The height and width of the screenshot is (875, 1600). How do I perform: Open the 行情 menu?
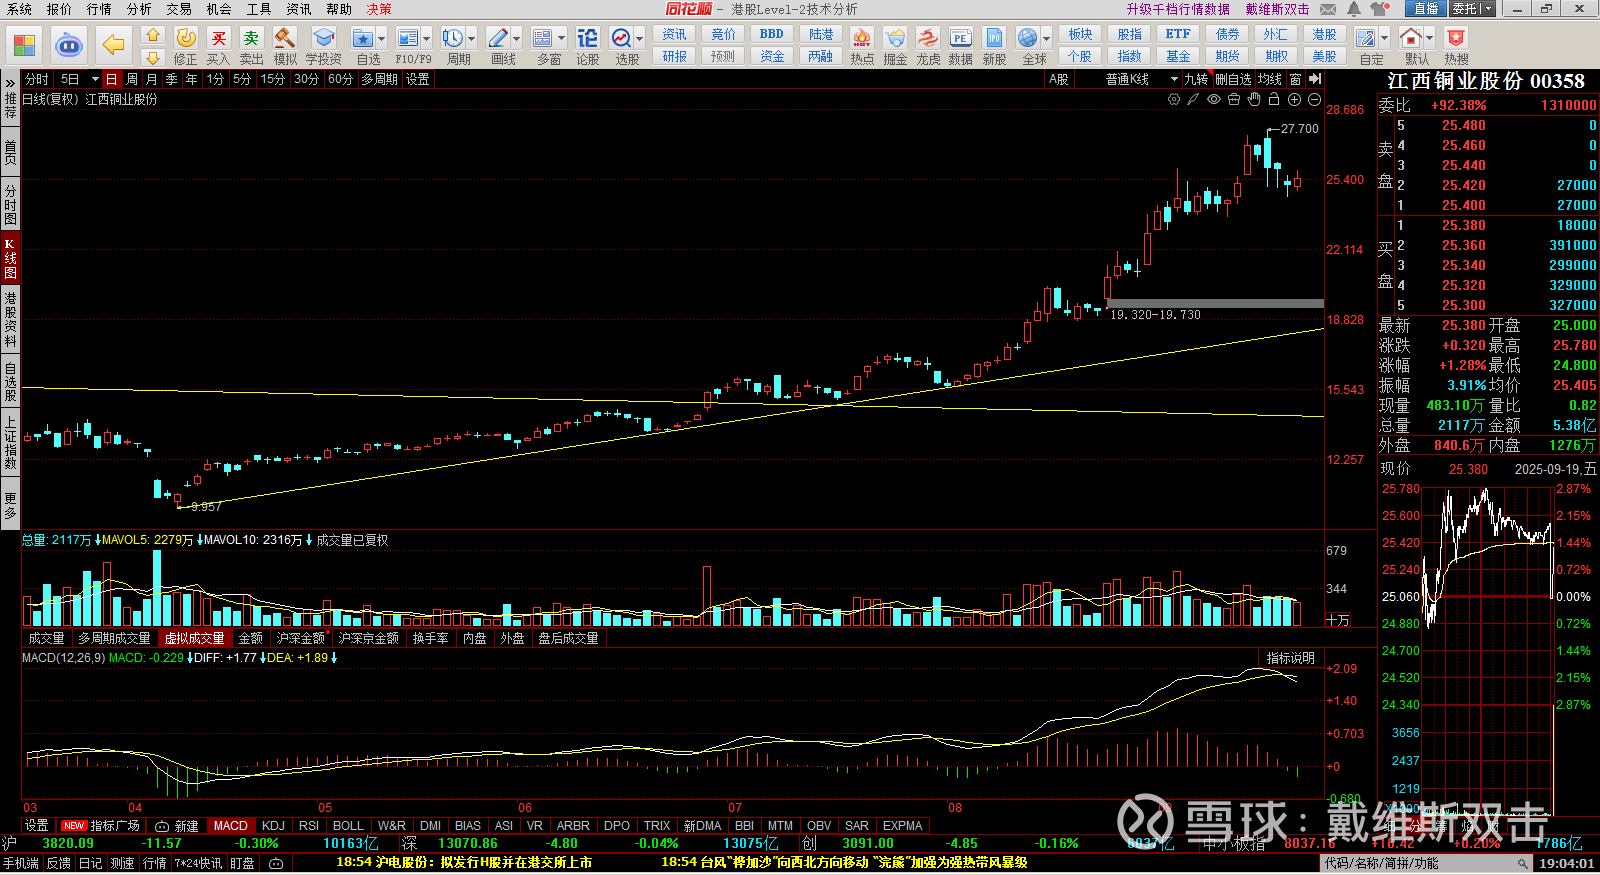pyautogui.click(x=99, y=9)
